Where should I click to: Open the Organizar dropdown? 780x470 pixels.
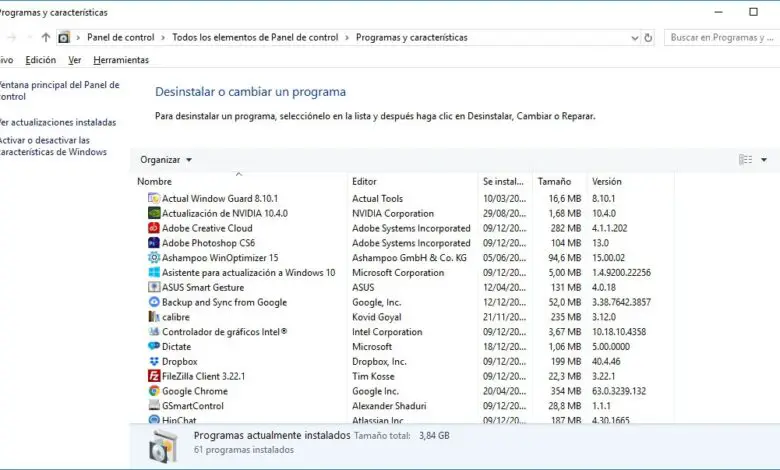[166, 160]
